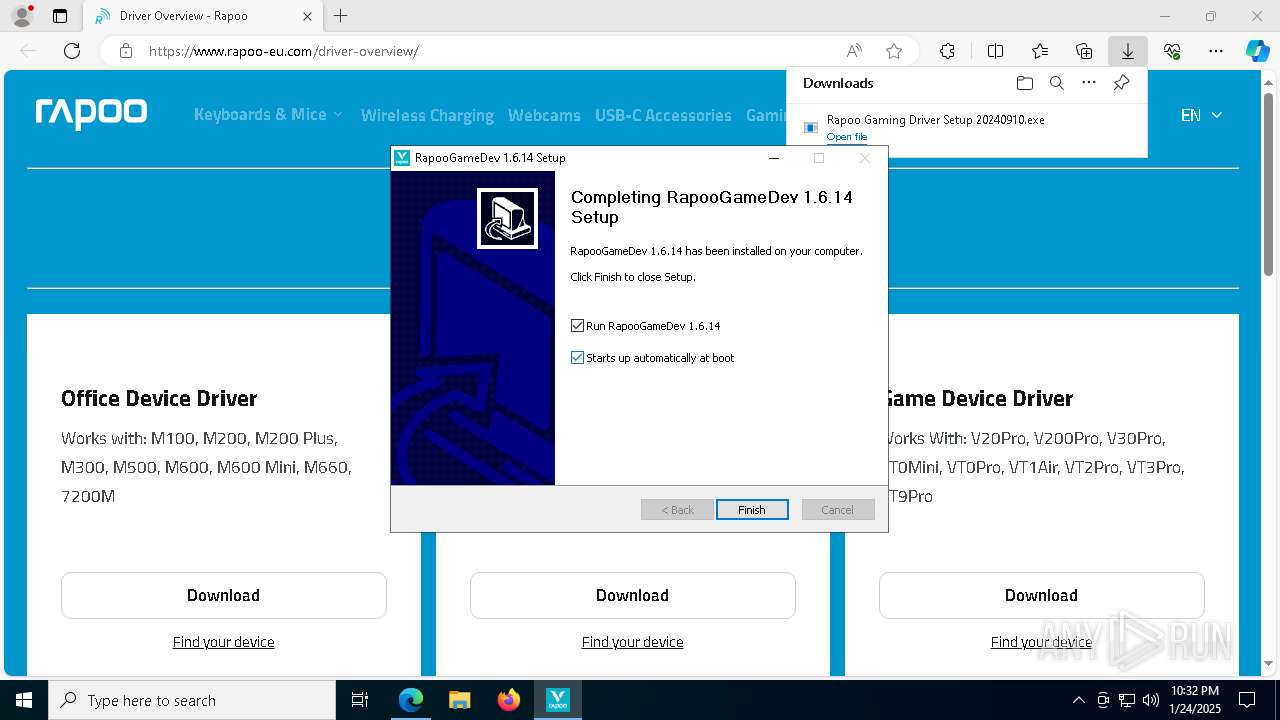Open the tab actions menu icon
The width and height of the screenshot is (1280, 720).
click(60, 16)
